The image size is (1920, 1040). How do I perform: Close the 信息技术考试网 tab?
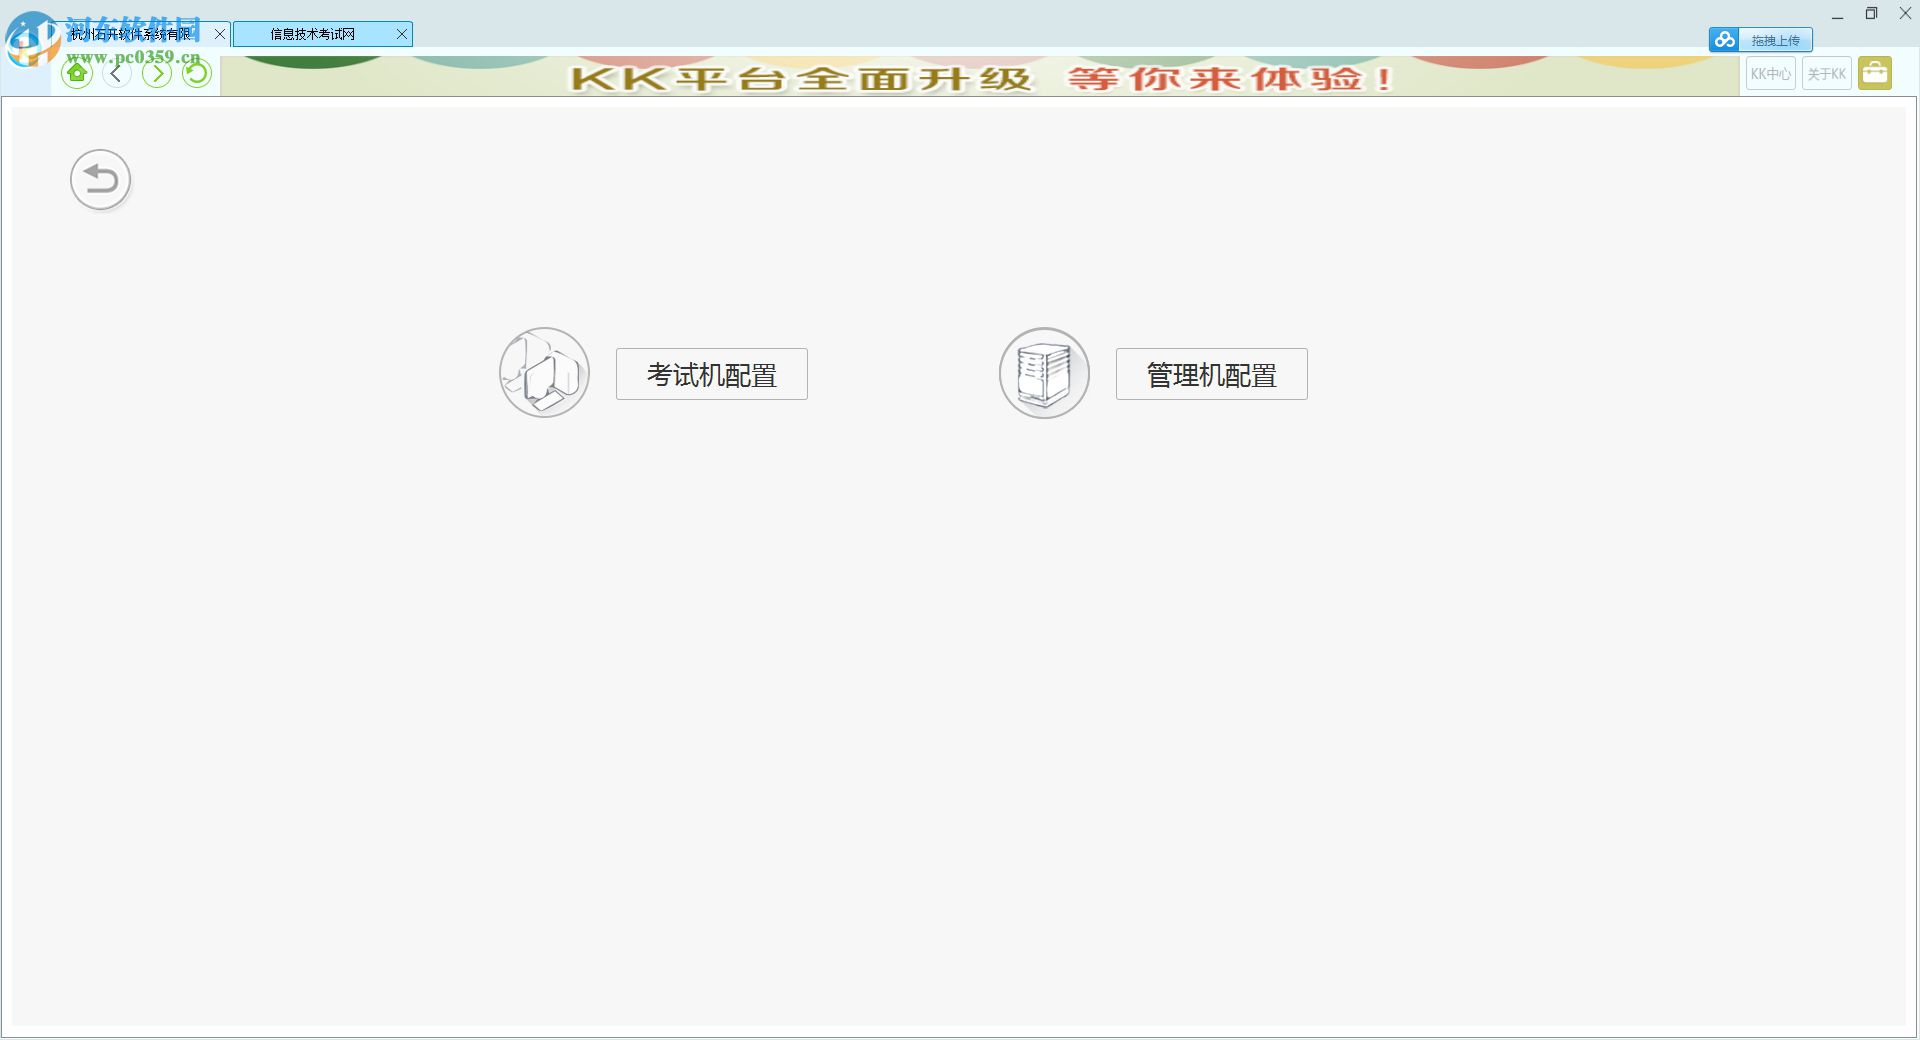(x=402, y=34)
